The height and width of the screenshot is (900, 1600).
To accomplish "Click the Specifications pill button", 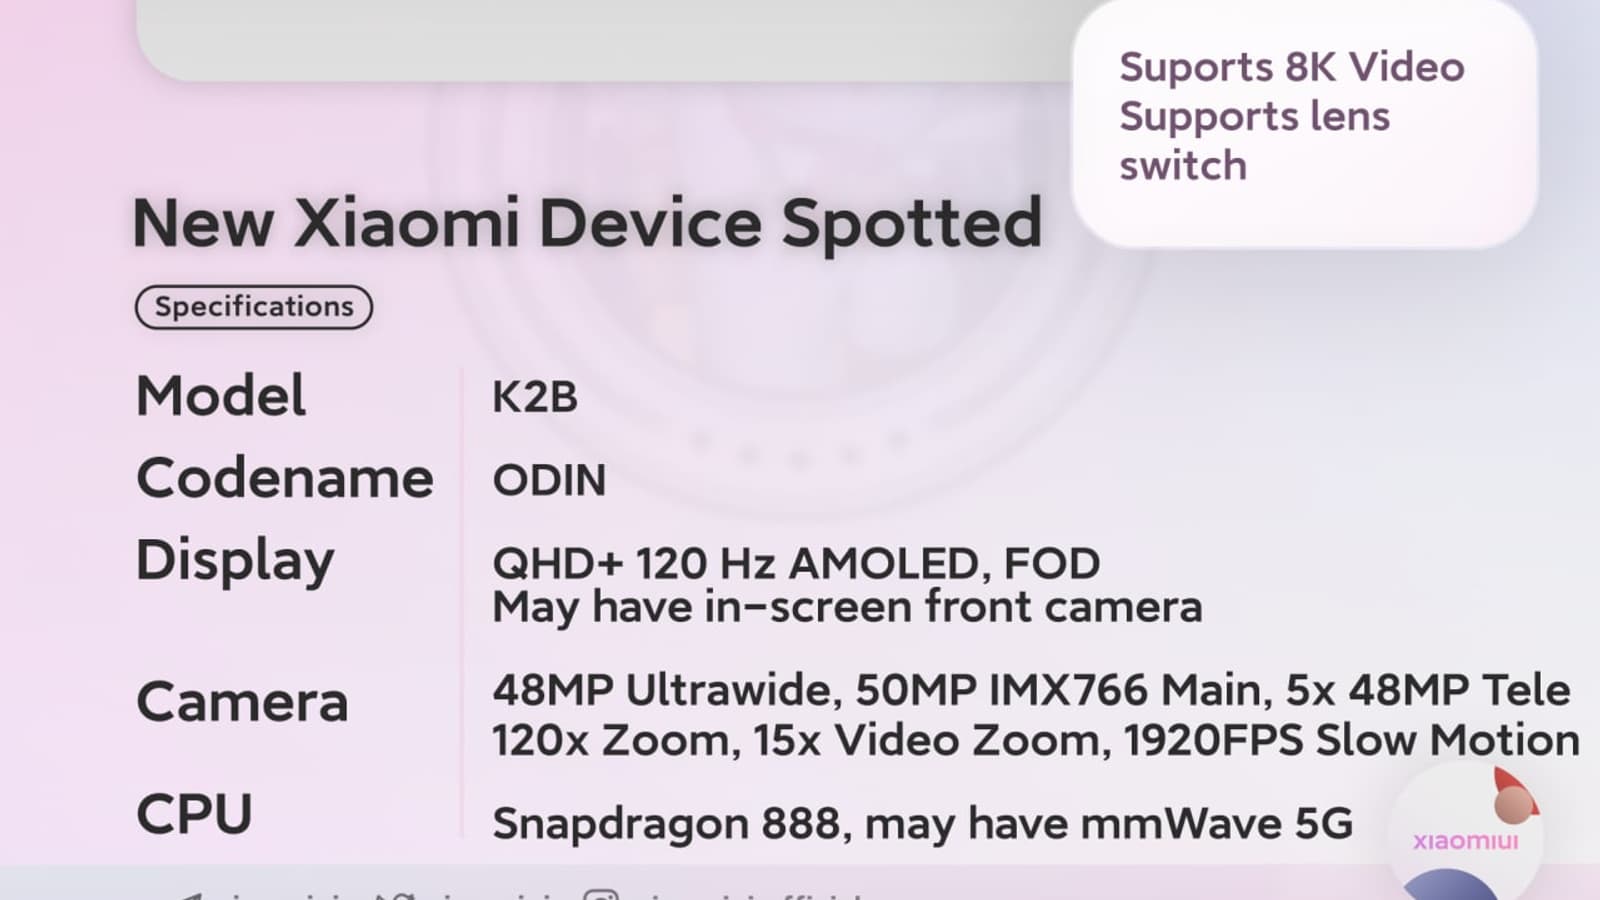I will (254, 307).
